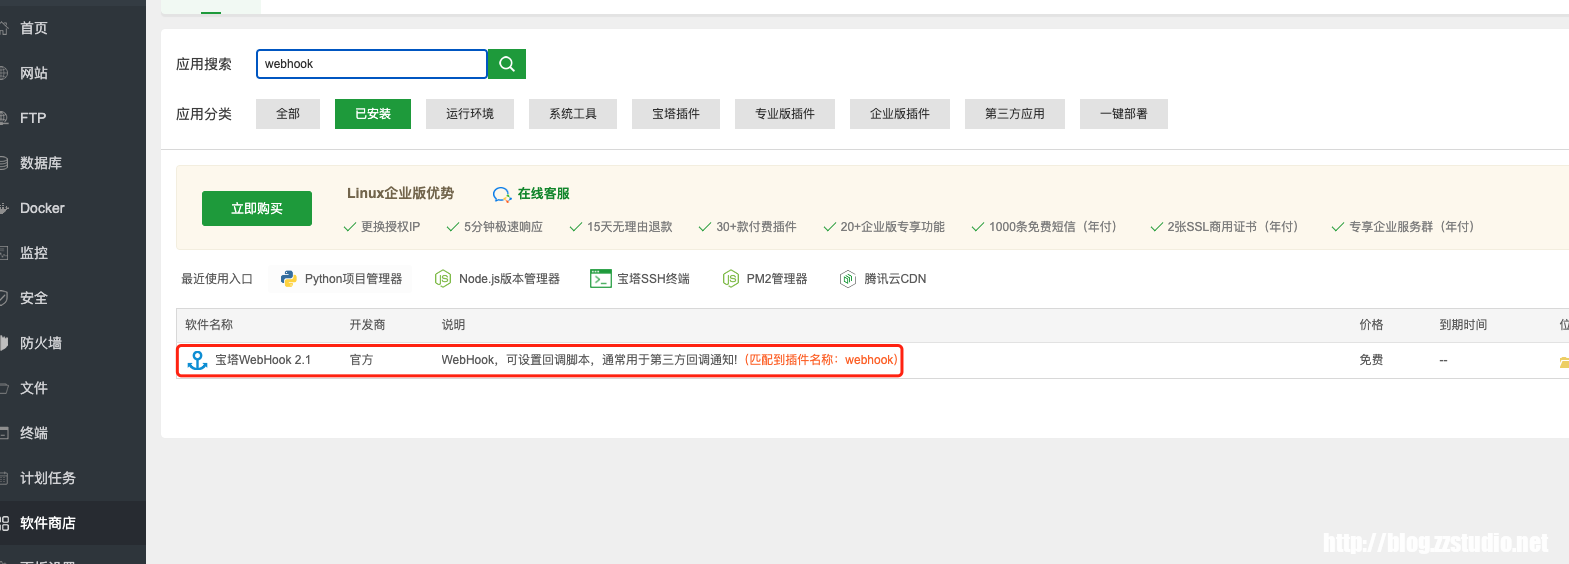This screenshot has height=564, width=1569.
Task: Click the 宝塔WebHook anchor icon
Action: pyautogui.click(x=198, y=360)
